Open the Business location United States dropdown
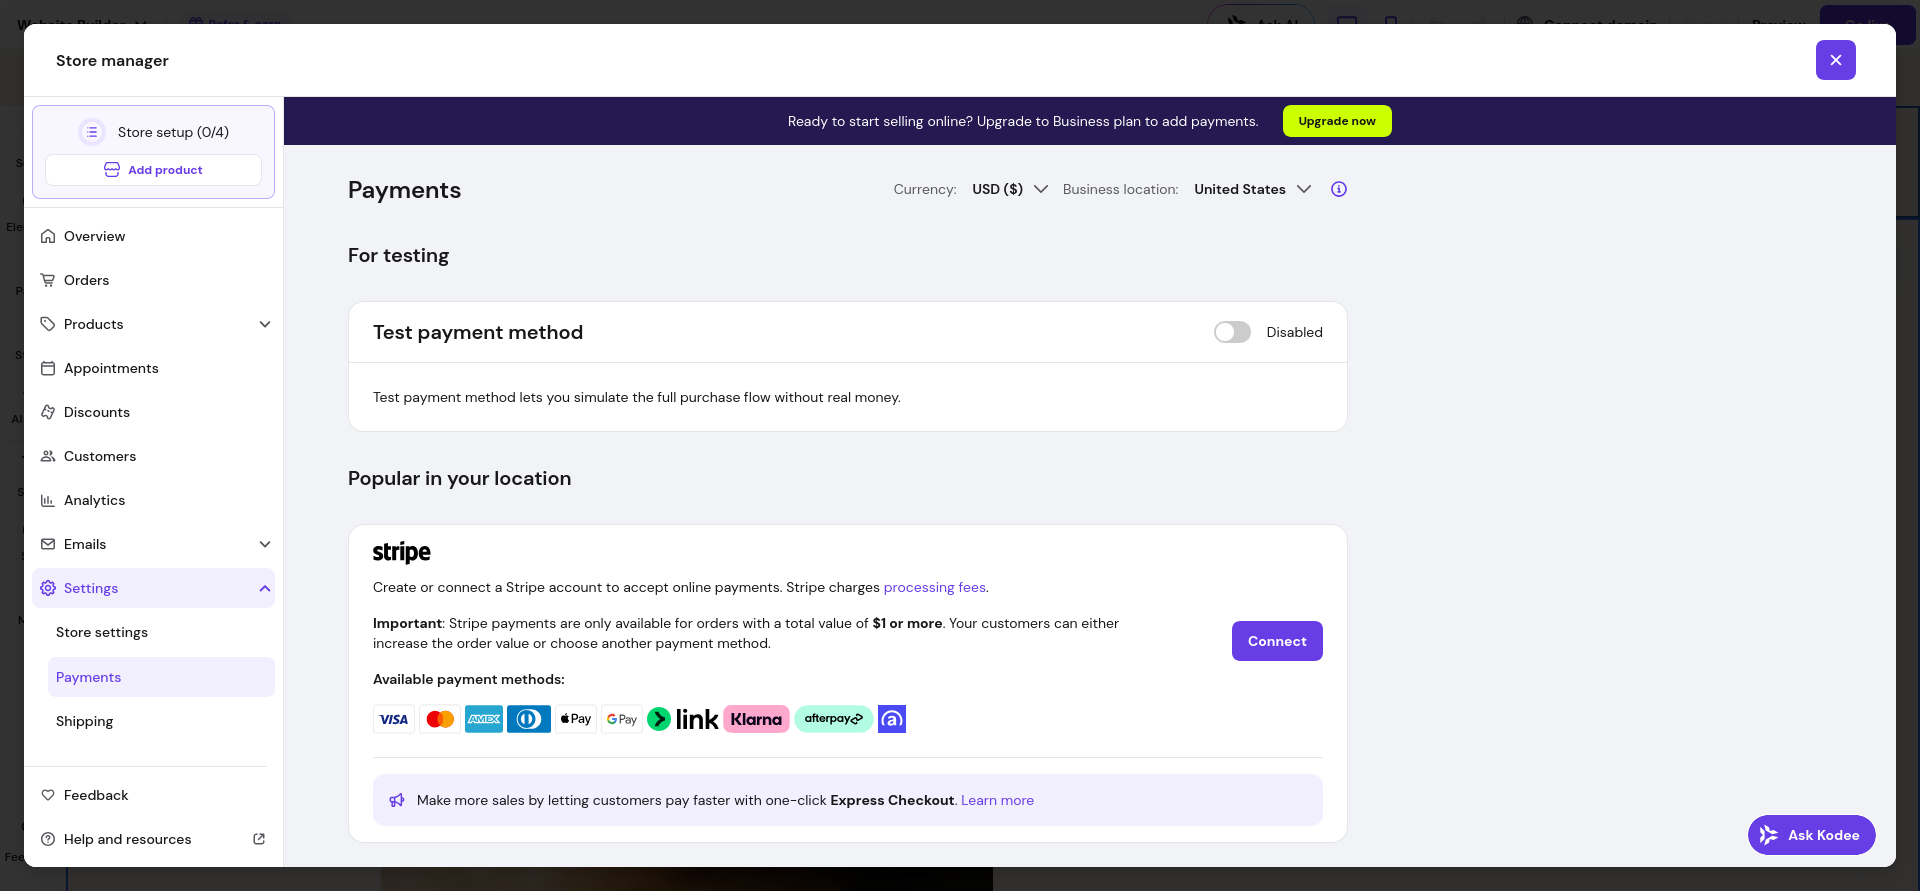The width and height of the screenshot is (1920, 891). point(1253,189)
